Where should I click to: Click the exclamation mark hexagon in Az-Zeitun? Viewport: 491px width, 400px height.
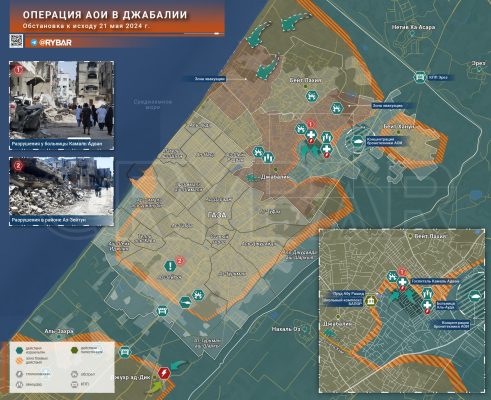coord(170,266)
